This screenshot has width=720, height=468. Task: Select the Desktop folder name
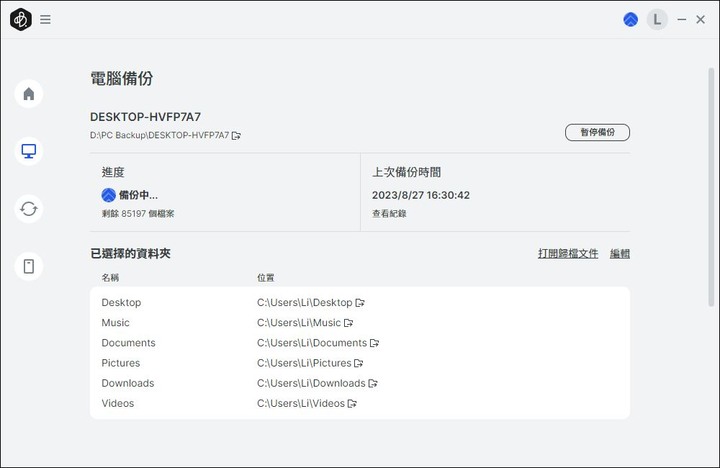pyautogui.click(x=121, y=303)
